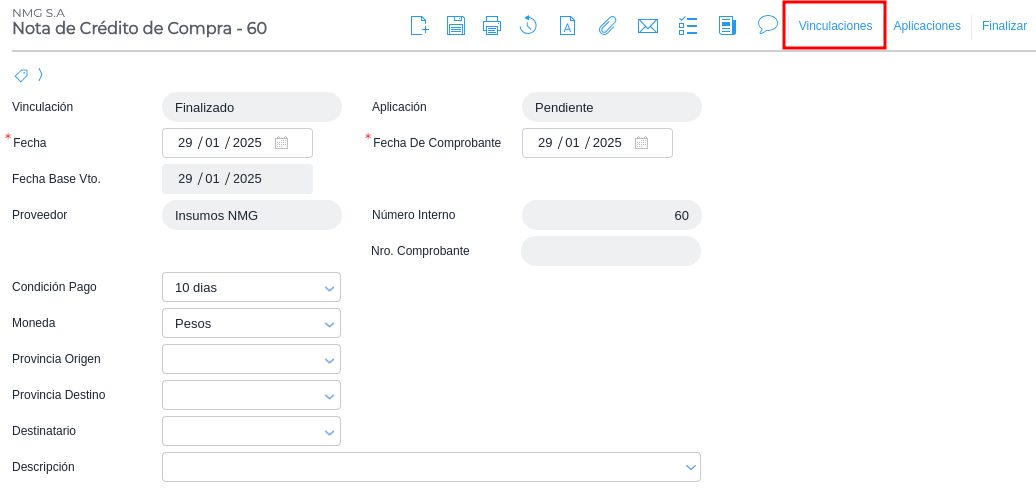
Task: Click the title Nota de Crédito de Compra - 60
Action: coord(139,28)
